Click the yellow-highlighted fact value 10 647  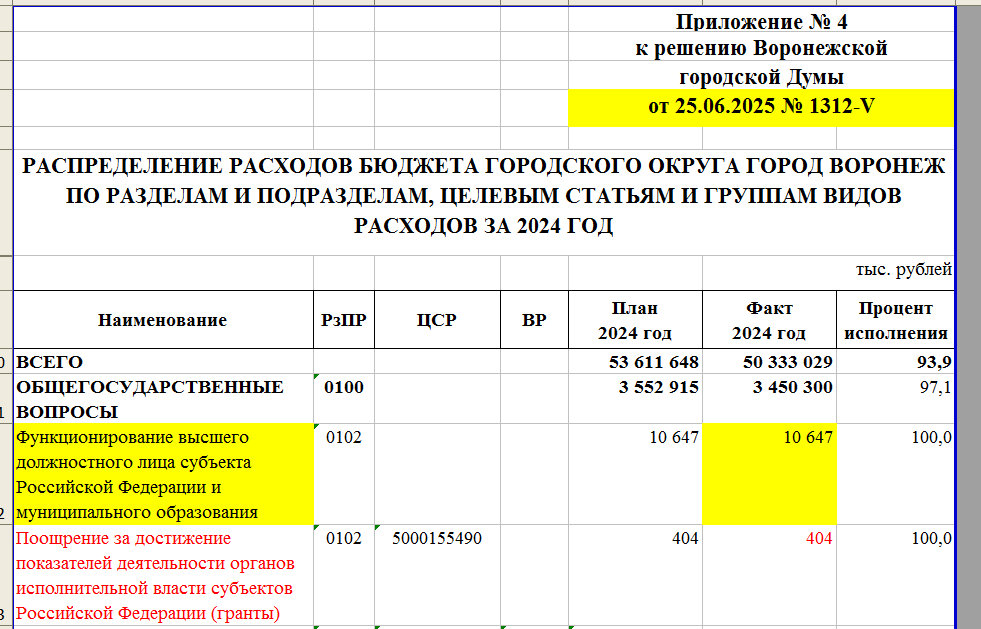coord(768,474)
